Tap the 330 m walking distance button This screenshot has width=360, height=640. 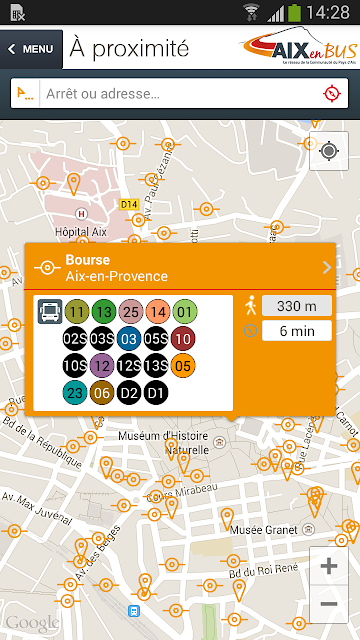point(297,306)
